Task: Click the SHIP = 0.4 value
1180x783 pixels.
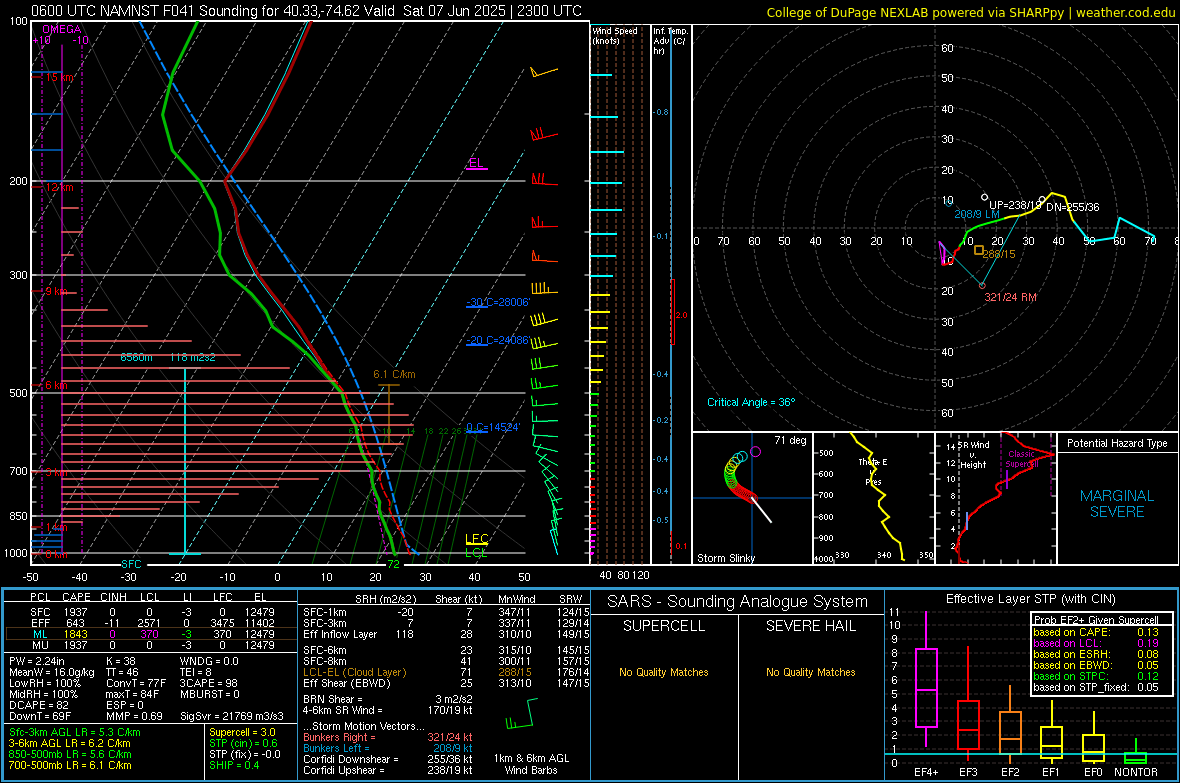Action: coord(234,765)
